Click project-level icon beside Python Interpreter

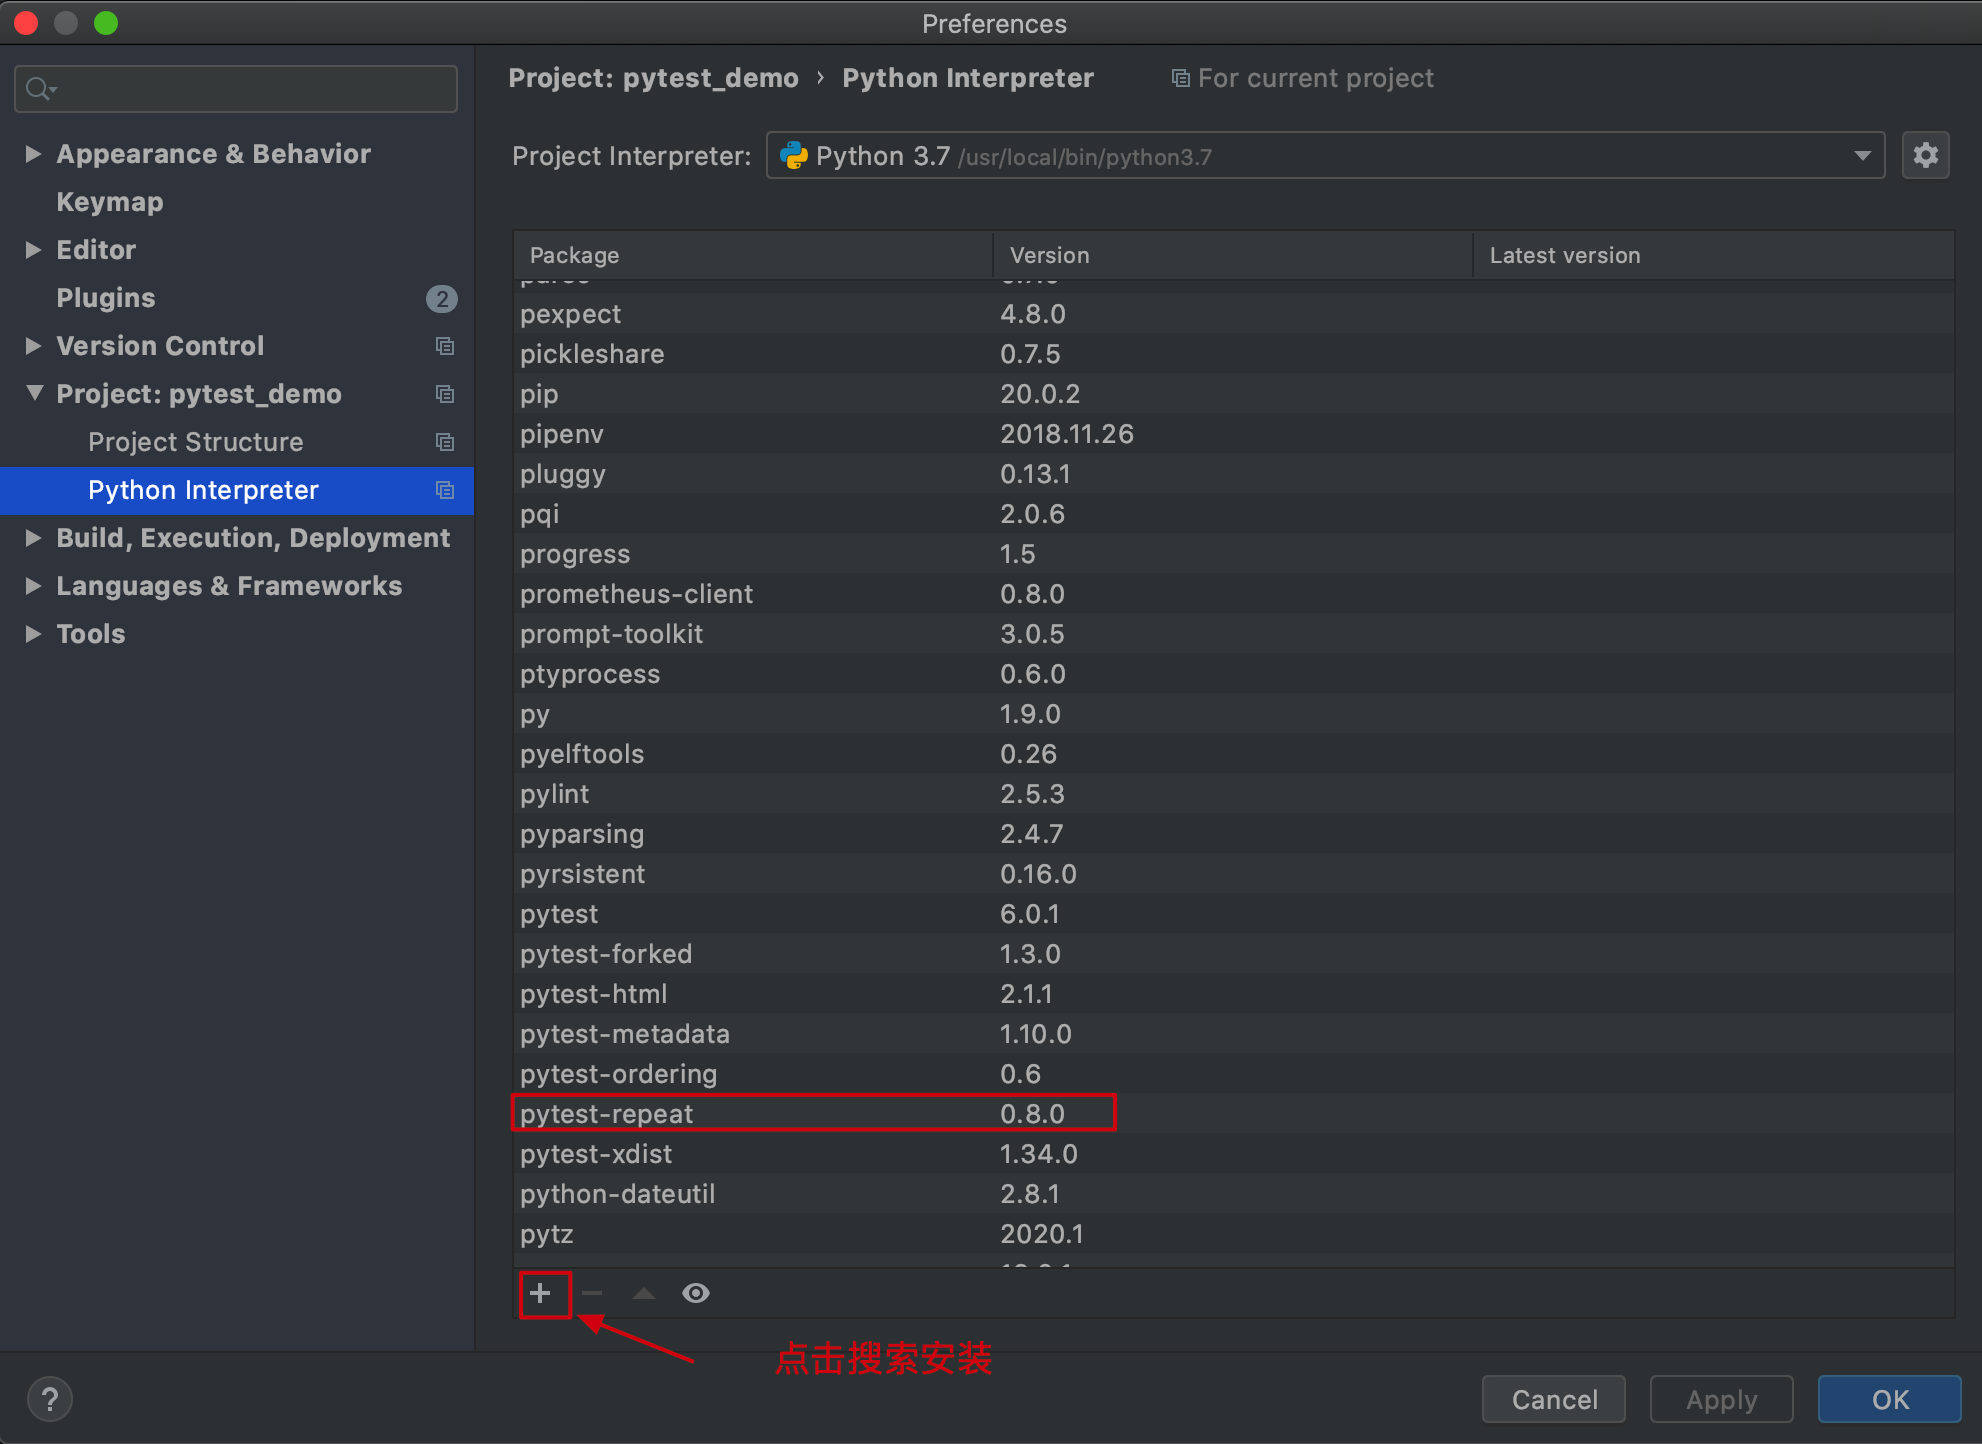445,490
